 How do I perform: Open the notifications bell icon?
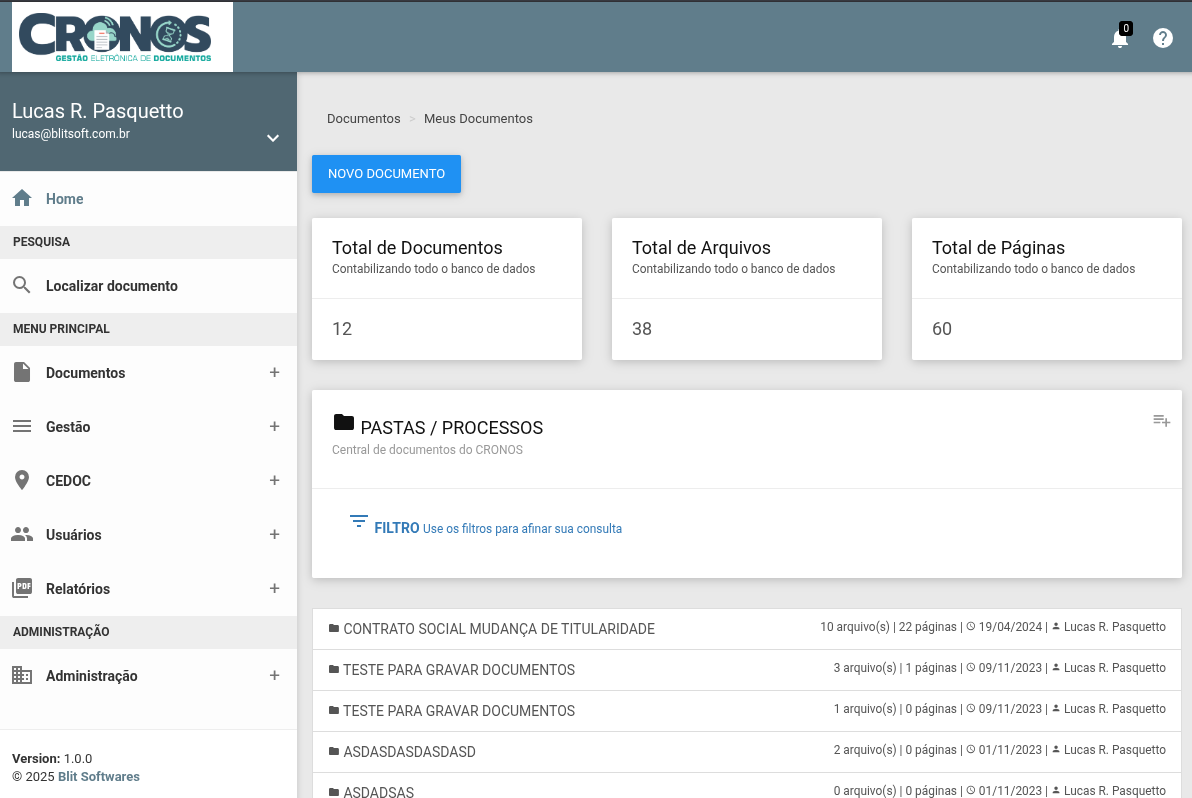(x=1120, y=38)
